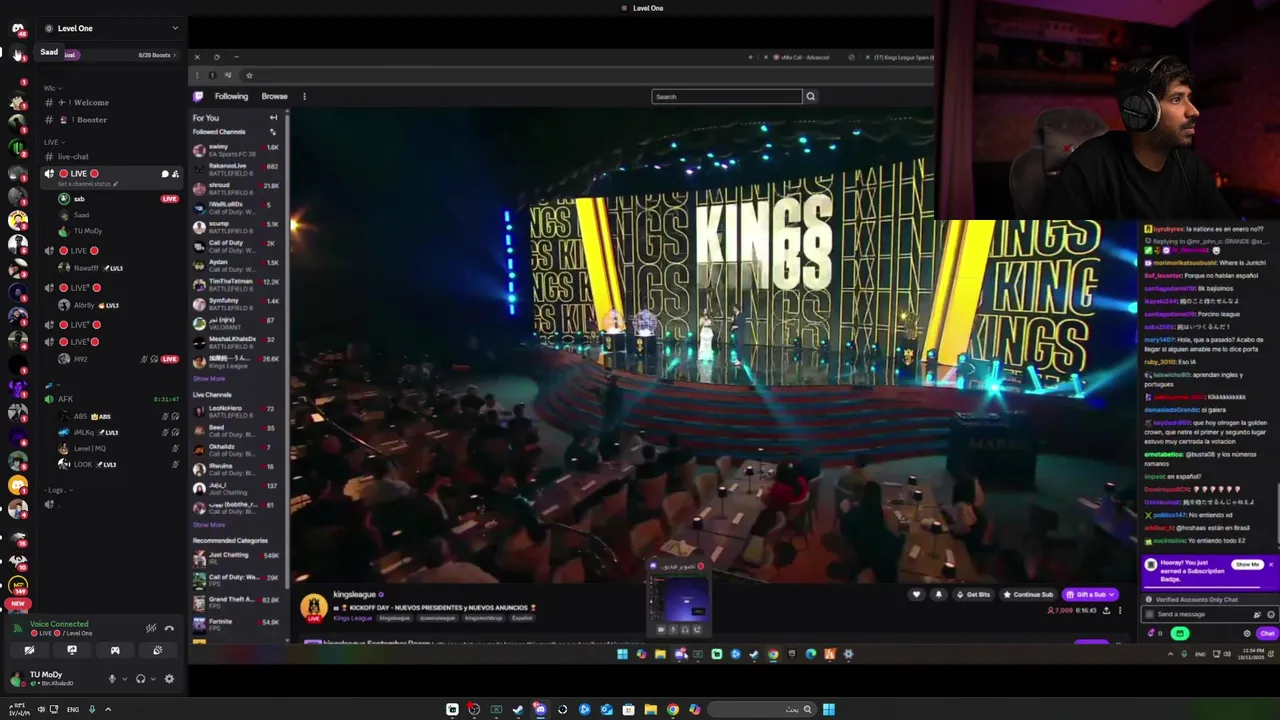Image resolution: width=1280 pixels, height=720 pixels.
Task: Open the shroud followed channel
Action: (x=236, y=188)
